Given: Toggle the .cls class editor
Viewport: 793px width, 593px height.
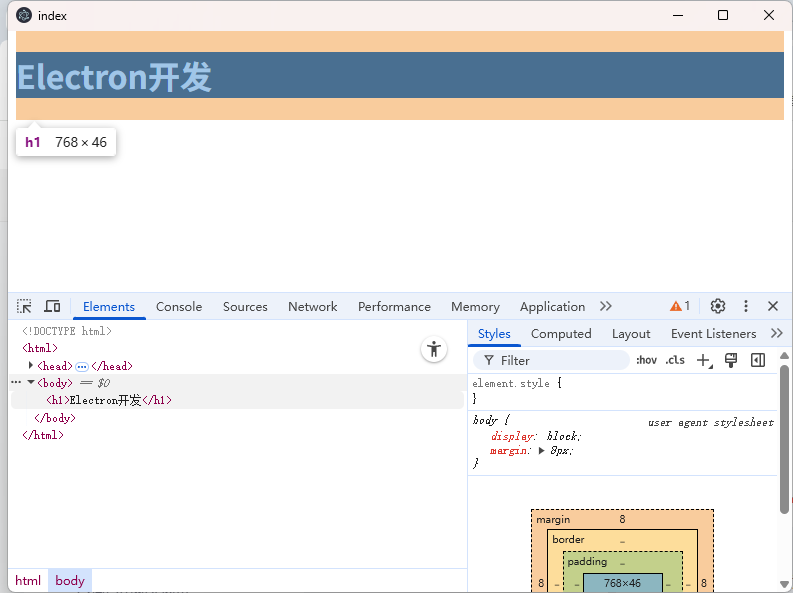Looking at the screenshot, I should (675, 360).
